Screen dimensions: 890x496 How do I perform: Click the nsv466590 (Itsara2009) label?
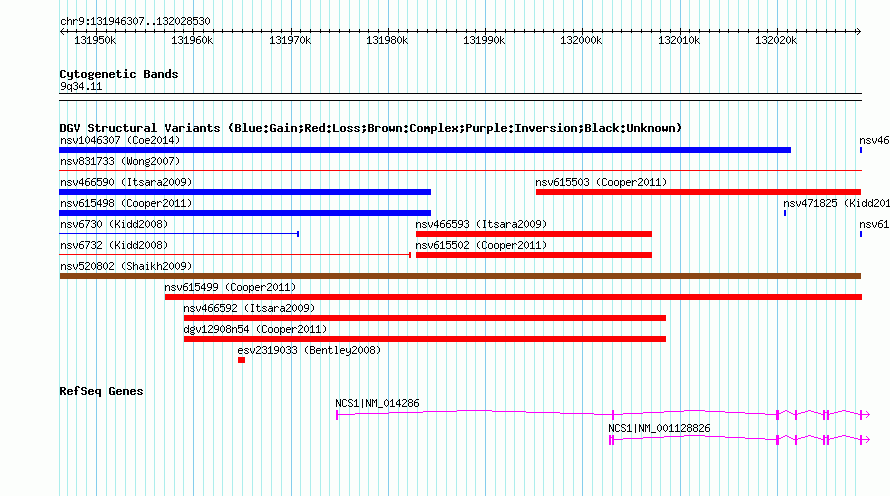pos(126,182)
